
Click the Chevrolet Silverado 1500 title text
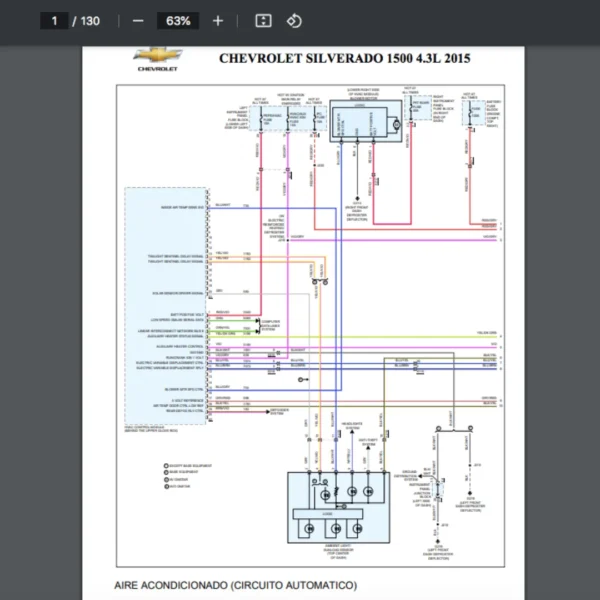point(345,58)
